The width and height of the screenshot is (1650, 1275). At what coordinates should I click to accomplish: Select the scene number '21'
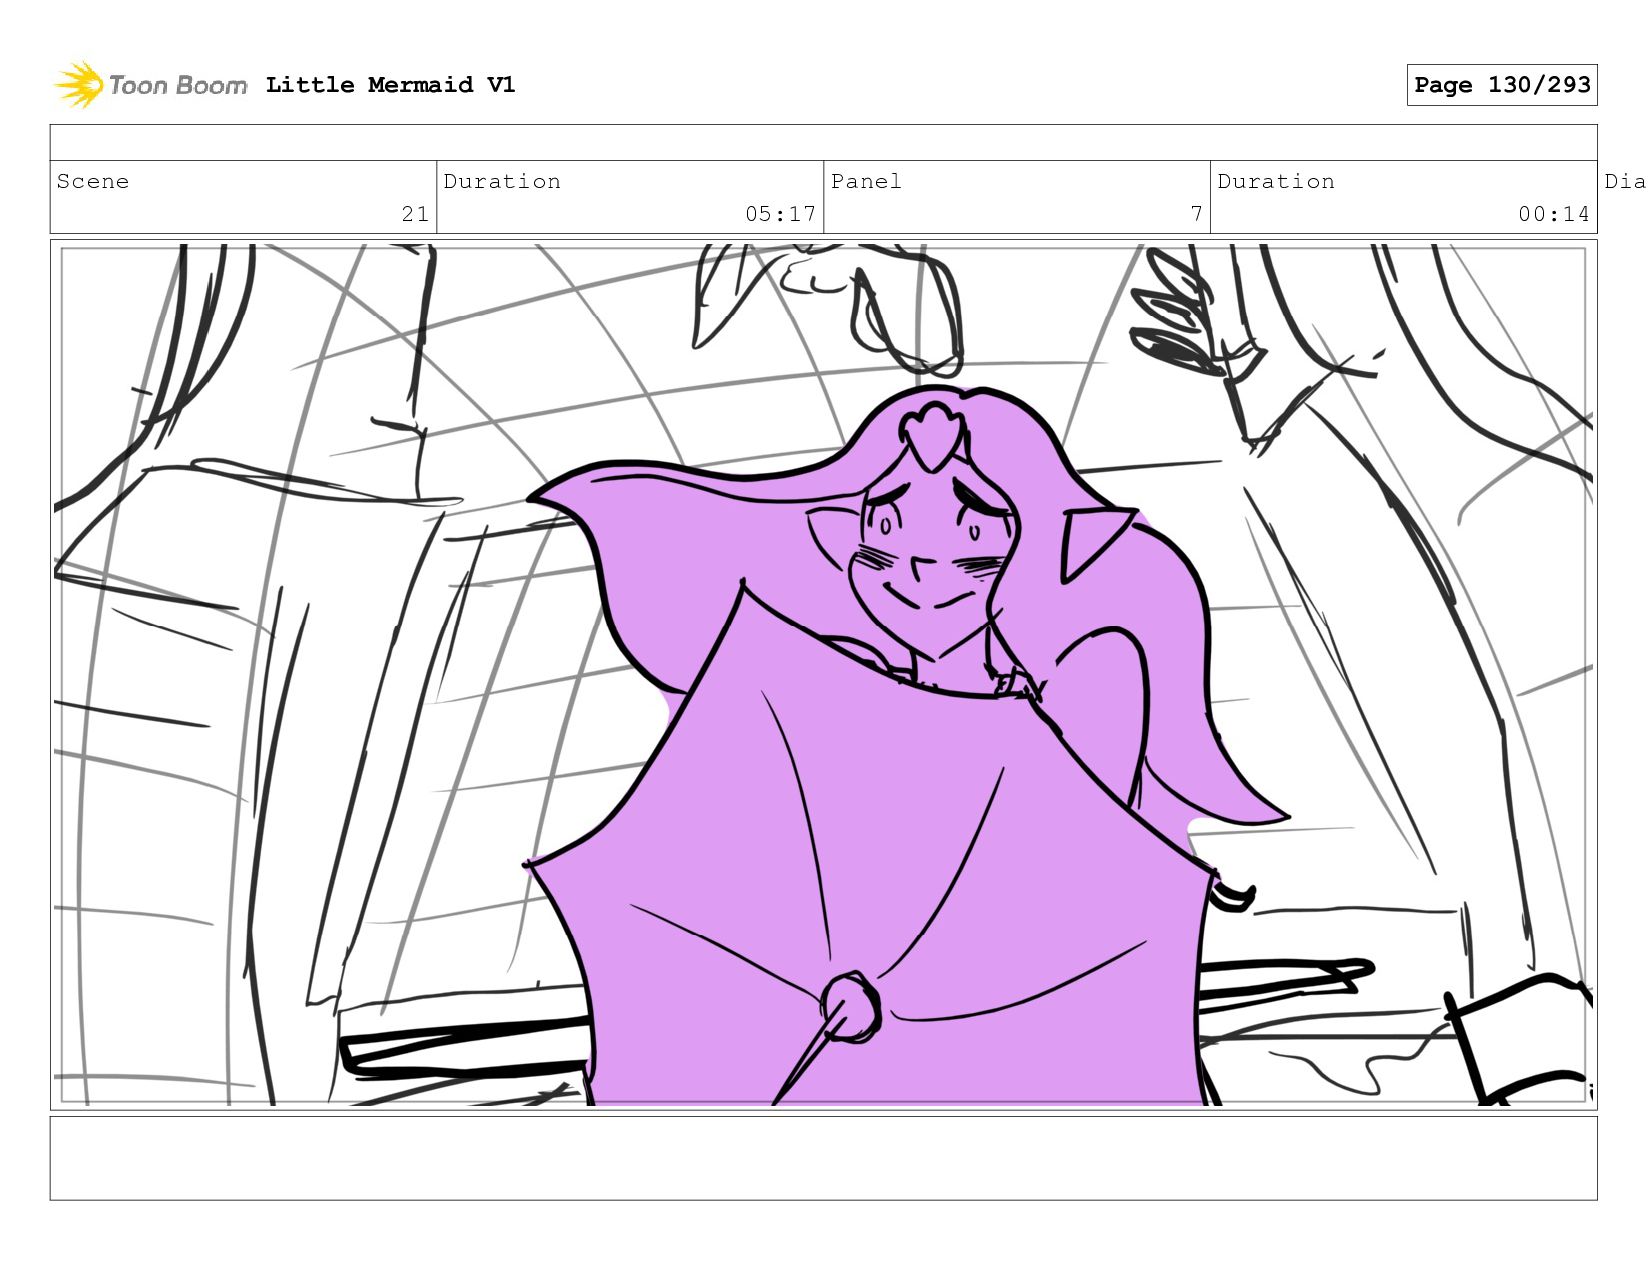(x=415, y=214)
